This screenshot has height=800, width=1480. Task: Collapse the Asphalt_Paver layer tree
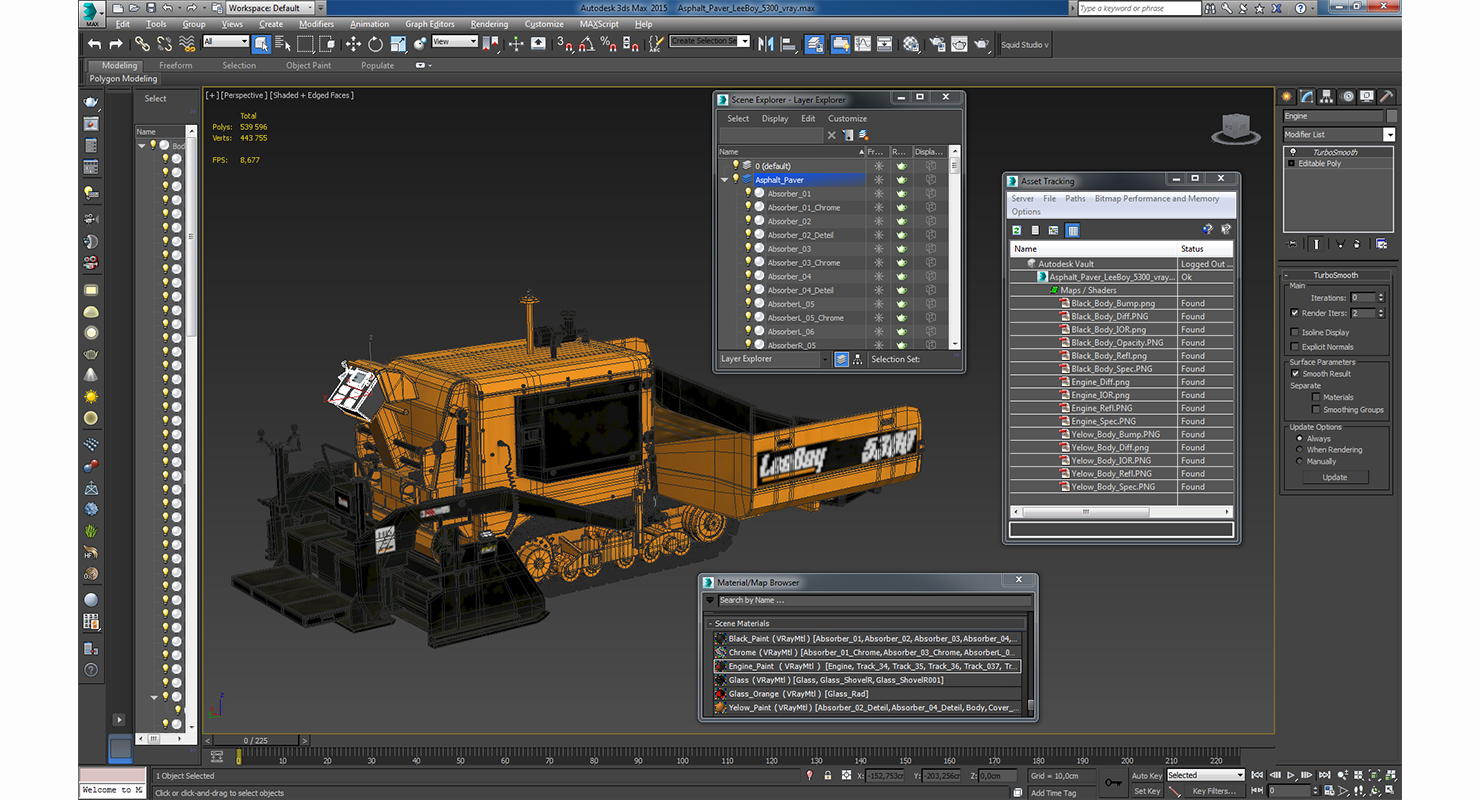(725, 180)
